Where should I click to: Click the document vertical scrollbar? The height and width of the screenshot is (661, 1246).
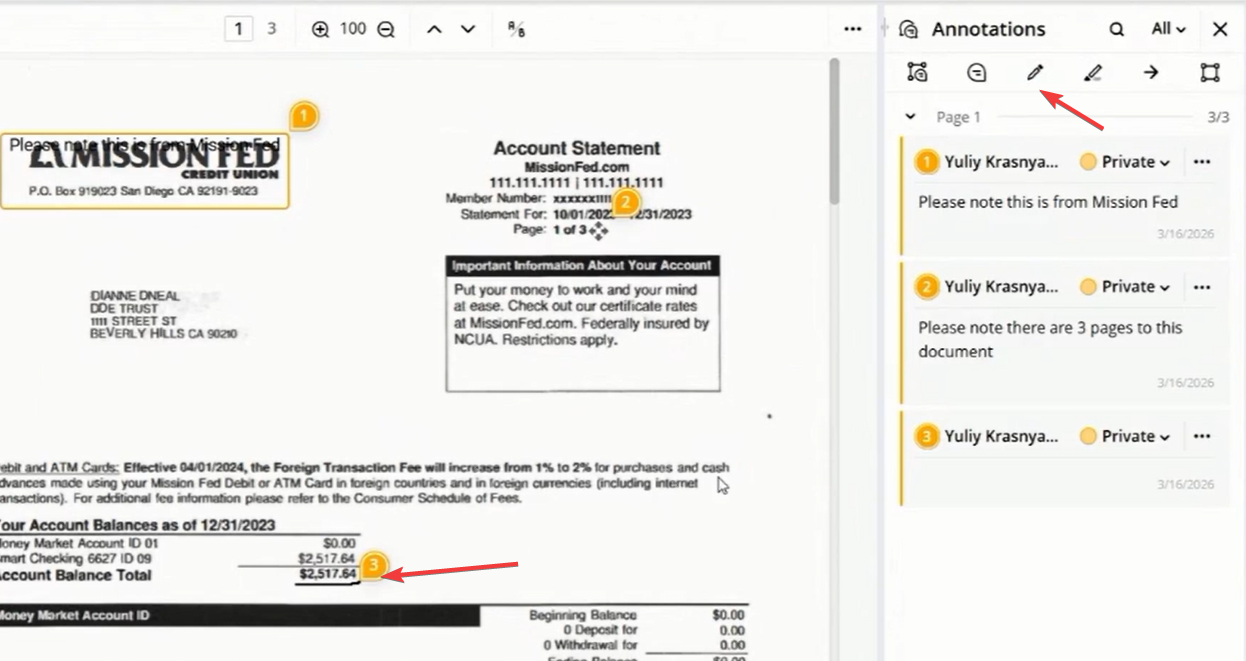pos(834,130)
